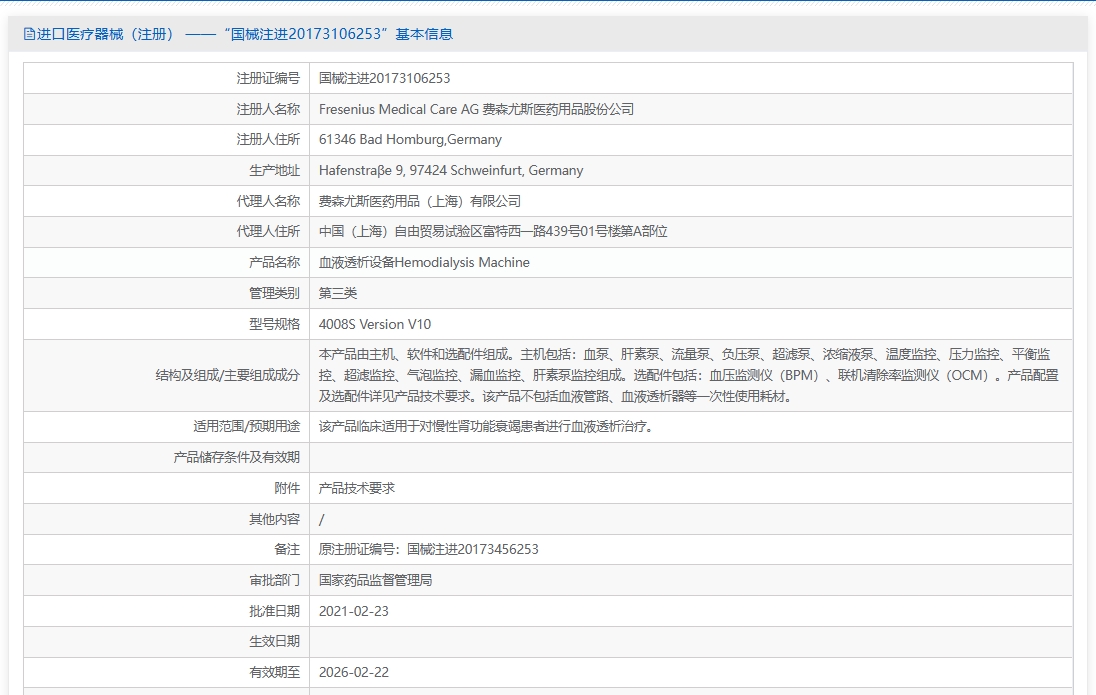Click the 生效日期 label

pos(274,641)
